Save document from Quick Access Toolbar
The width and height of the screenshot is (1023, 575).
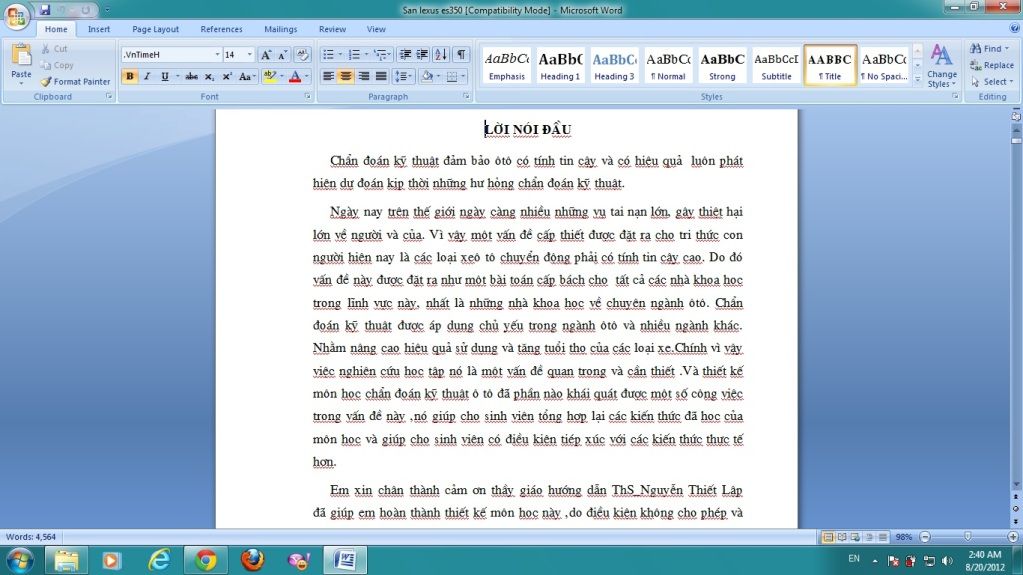click(x=45, y=10)
